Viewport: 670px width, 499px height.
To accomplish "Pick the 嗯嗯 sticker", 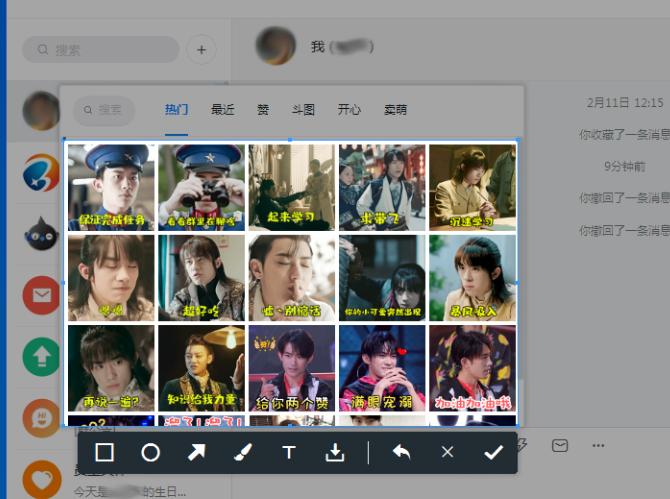I will point(111,278).
